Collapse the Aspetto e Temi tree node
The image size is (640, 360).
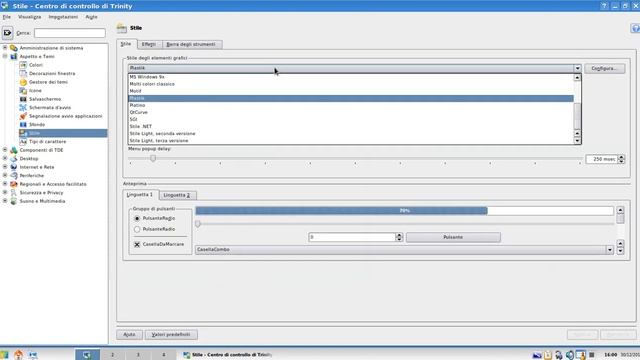(x=5, y=56)
